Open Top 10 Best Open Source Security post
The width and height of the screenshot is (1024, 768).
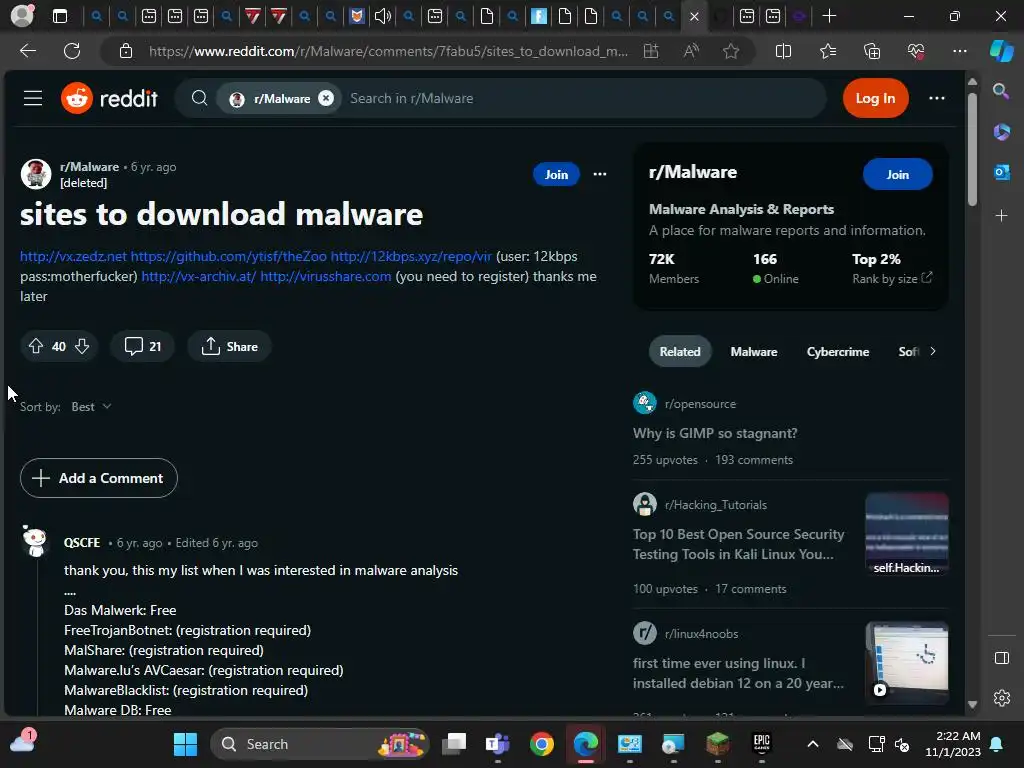tap(739, 544)
